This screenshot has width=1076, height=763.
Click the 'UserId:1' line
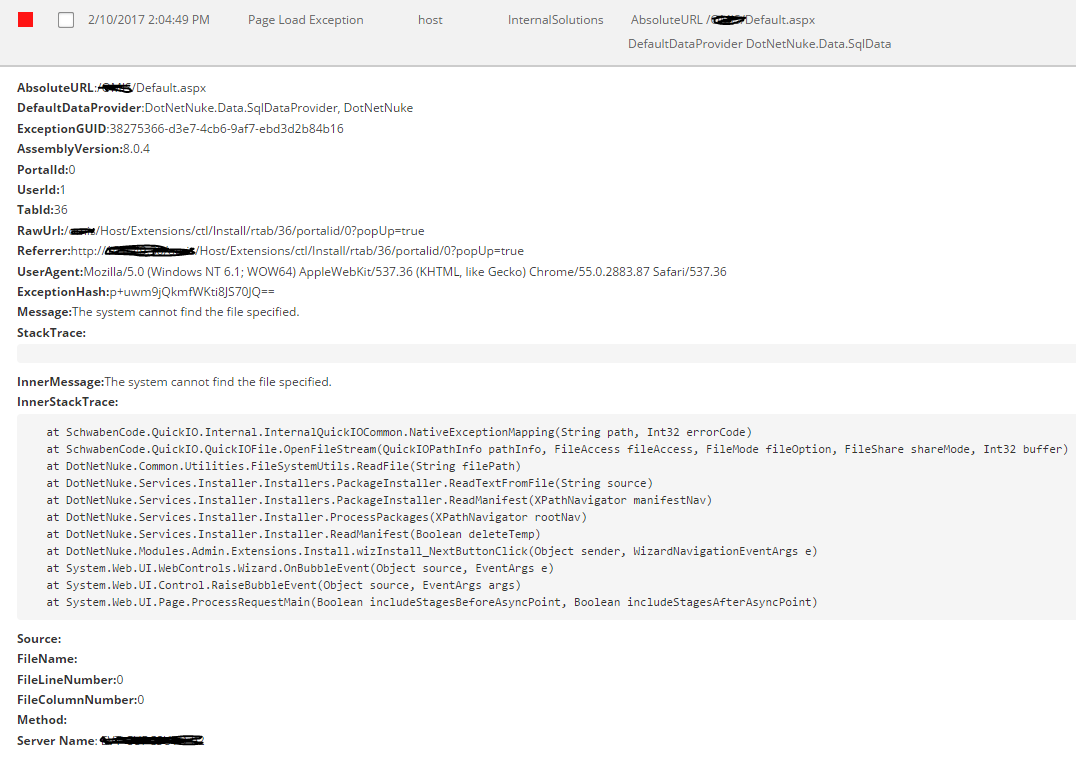[41, 189]
